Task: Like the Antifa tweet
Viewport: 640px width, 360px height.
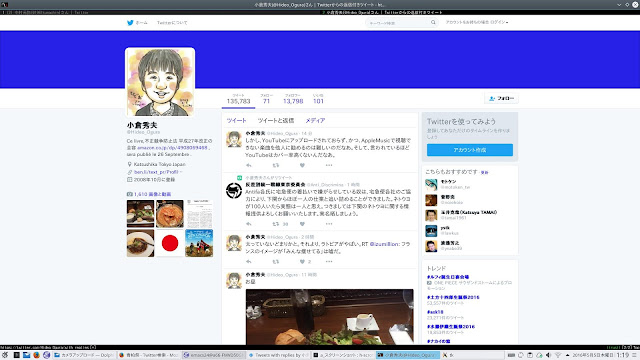Action: (x=302, y=224)
